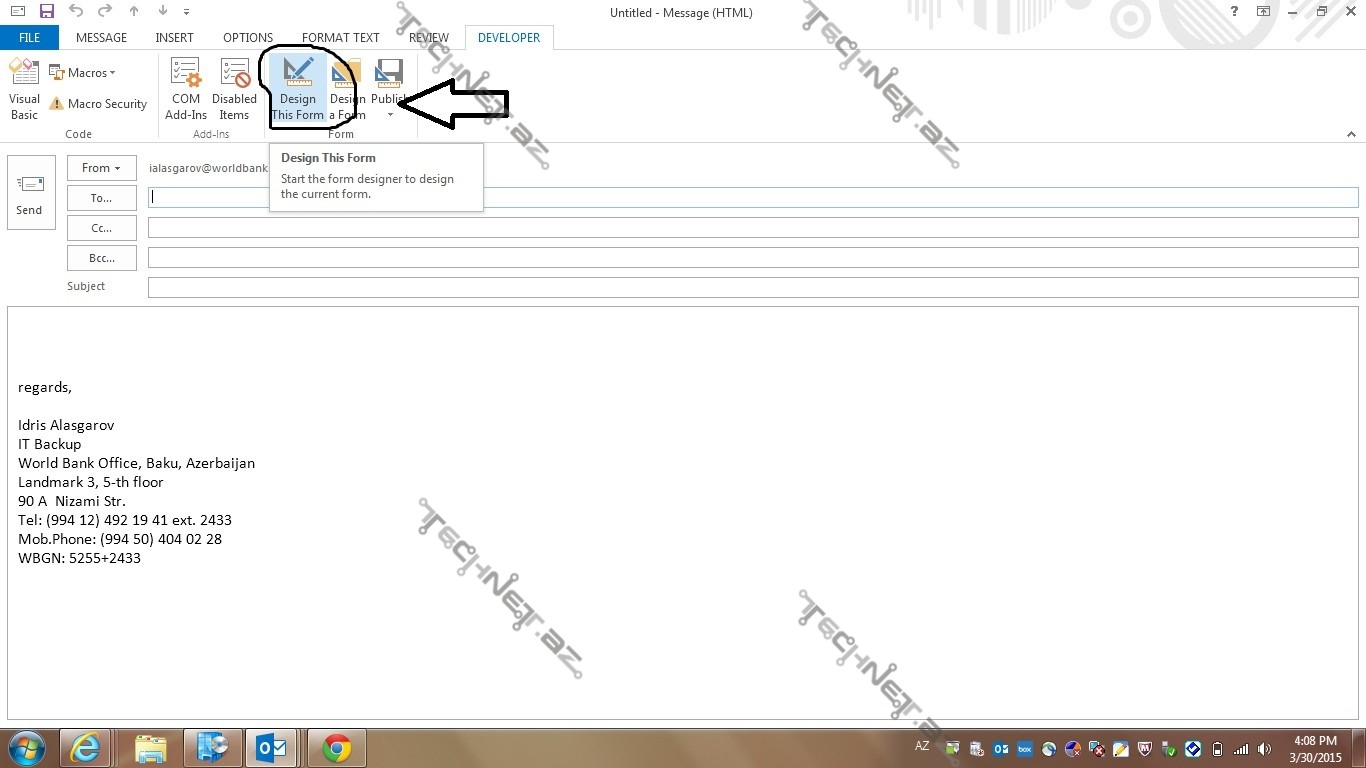Screen dimensions: 1366x768
Task: Expand the Publish dropdown arrow
Action: pyautogui.click(x=390, y=115)
